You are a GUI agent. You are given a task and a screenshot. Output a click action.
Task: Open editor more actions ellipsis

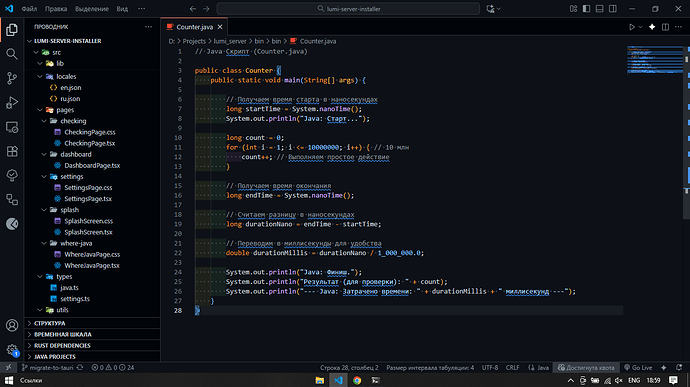coord(678,27)
